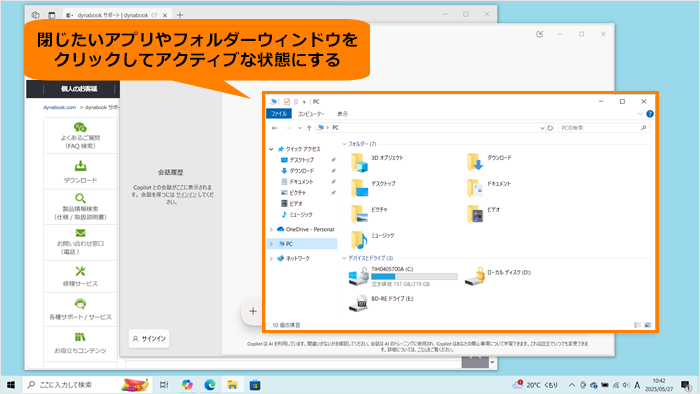Open the address bar history dropdown

pyautogui.click(x=542, y=128)
